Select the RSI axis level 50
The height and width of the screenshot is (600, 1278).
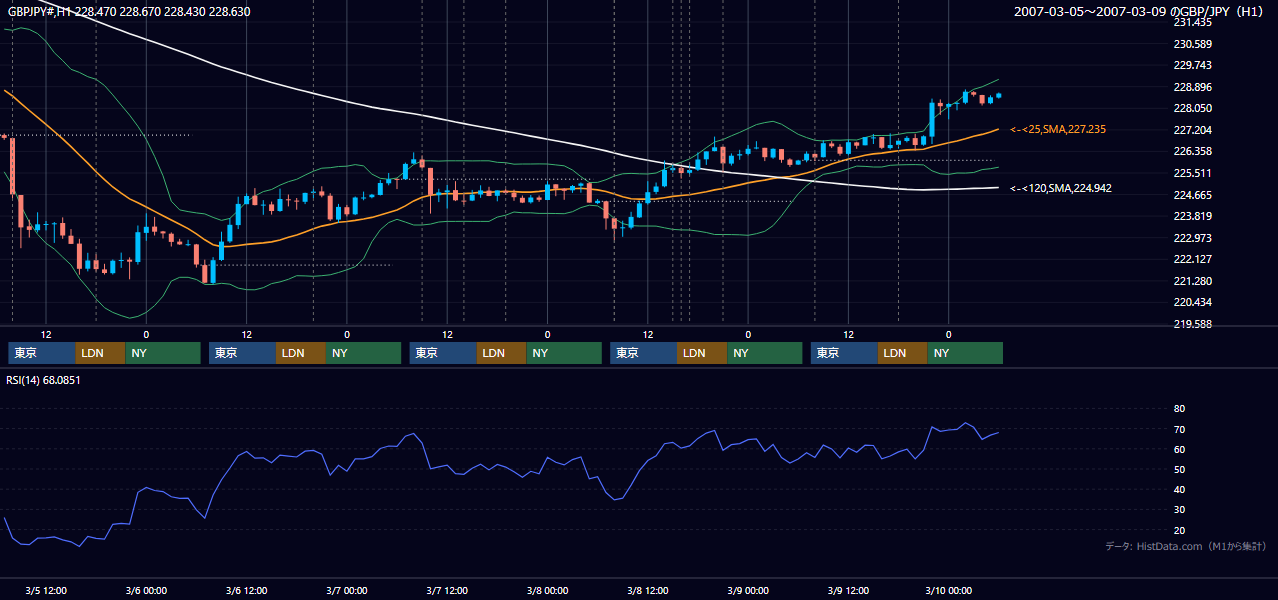coord(1179,469)
